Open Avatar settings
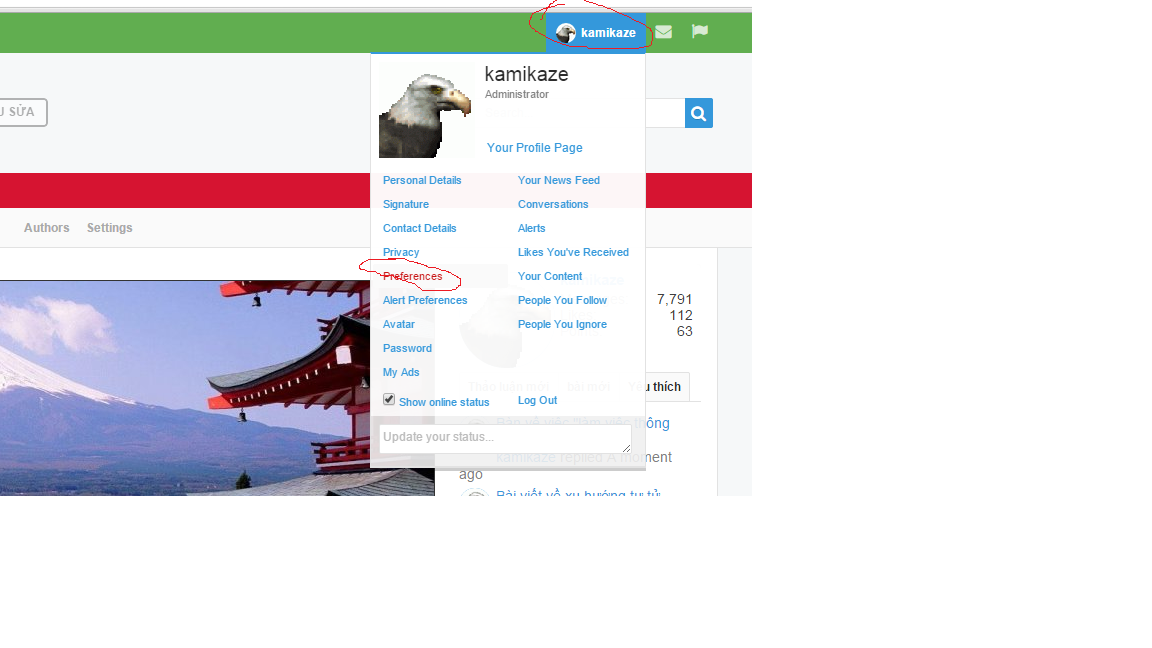This screenshot has width=1152, height=648. pos(399,324)
